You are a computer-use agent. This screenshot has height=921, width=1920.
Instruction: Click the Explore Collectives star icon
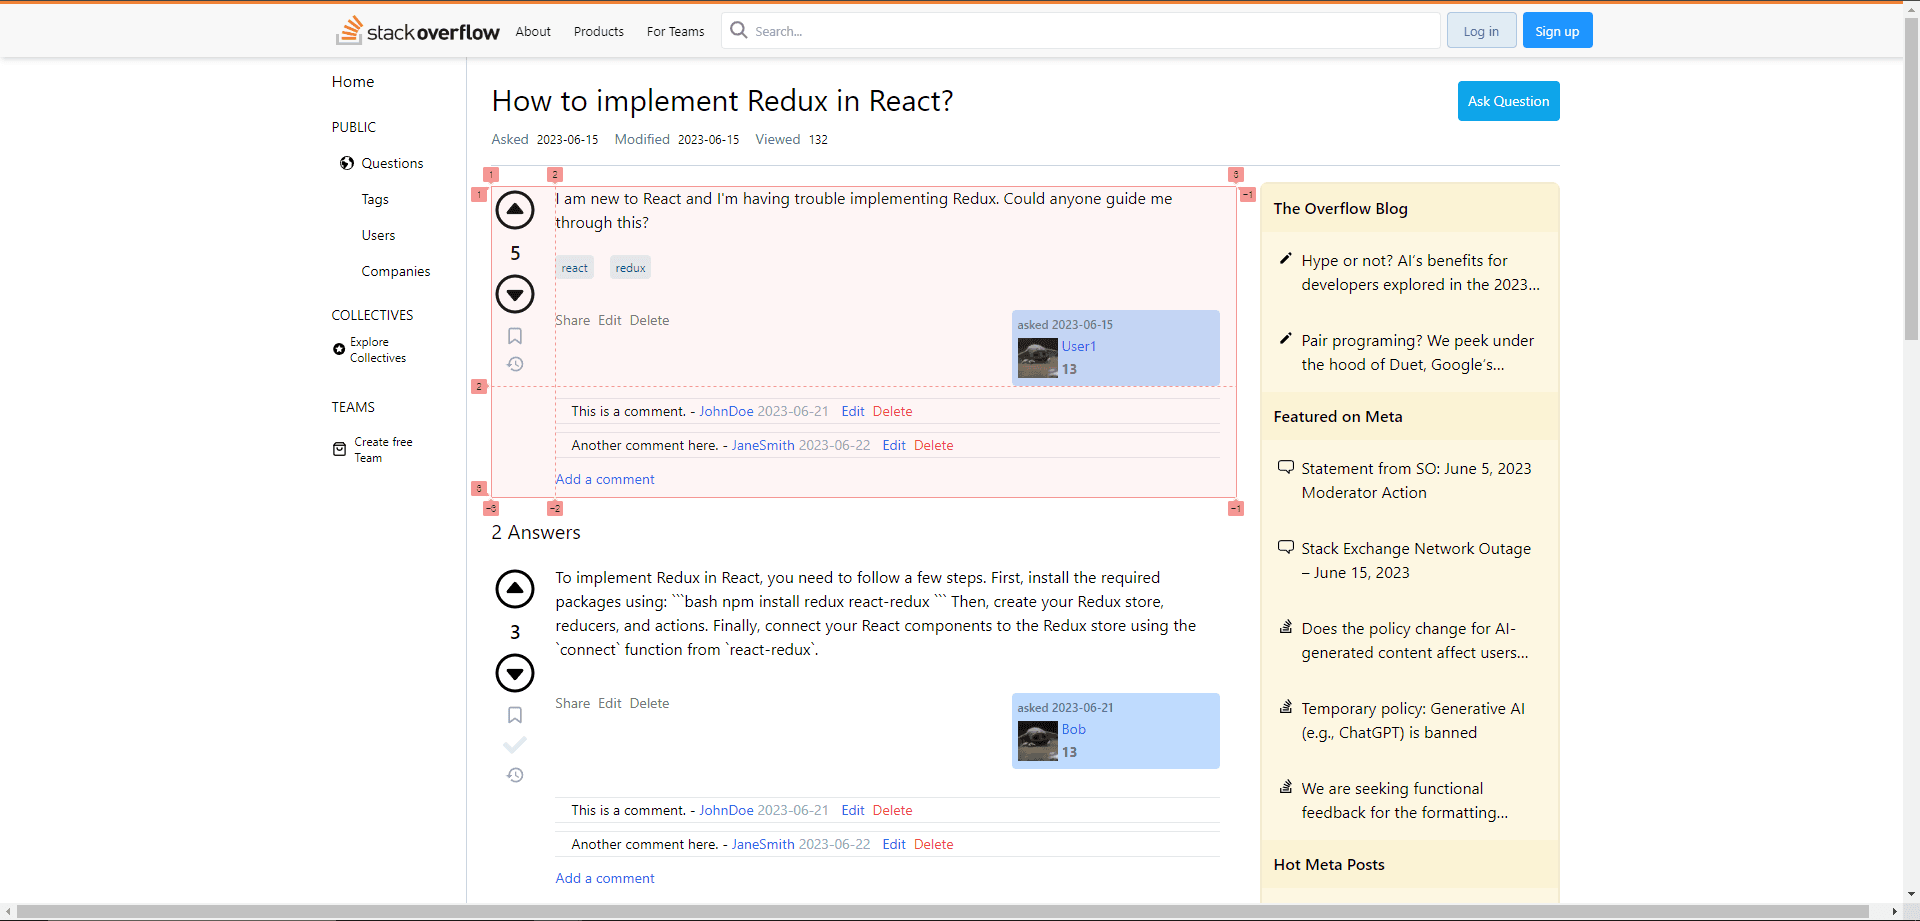339,349
